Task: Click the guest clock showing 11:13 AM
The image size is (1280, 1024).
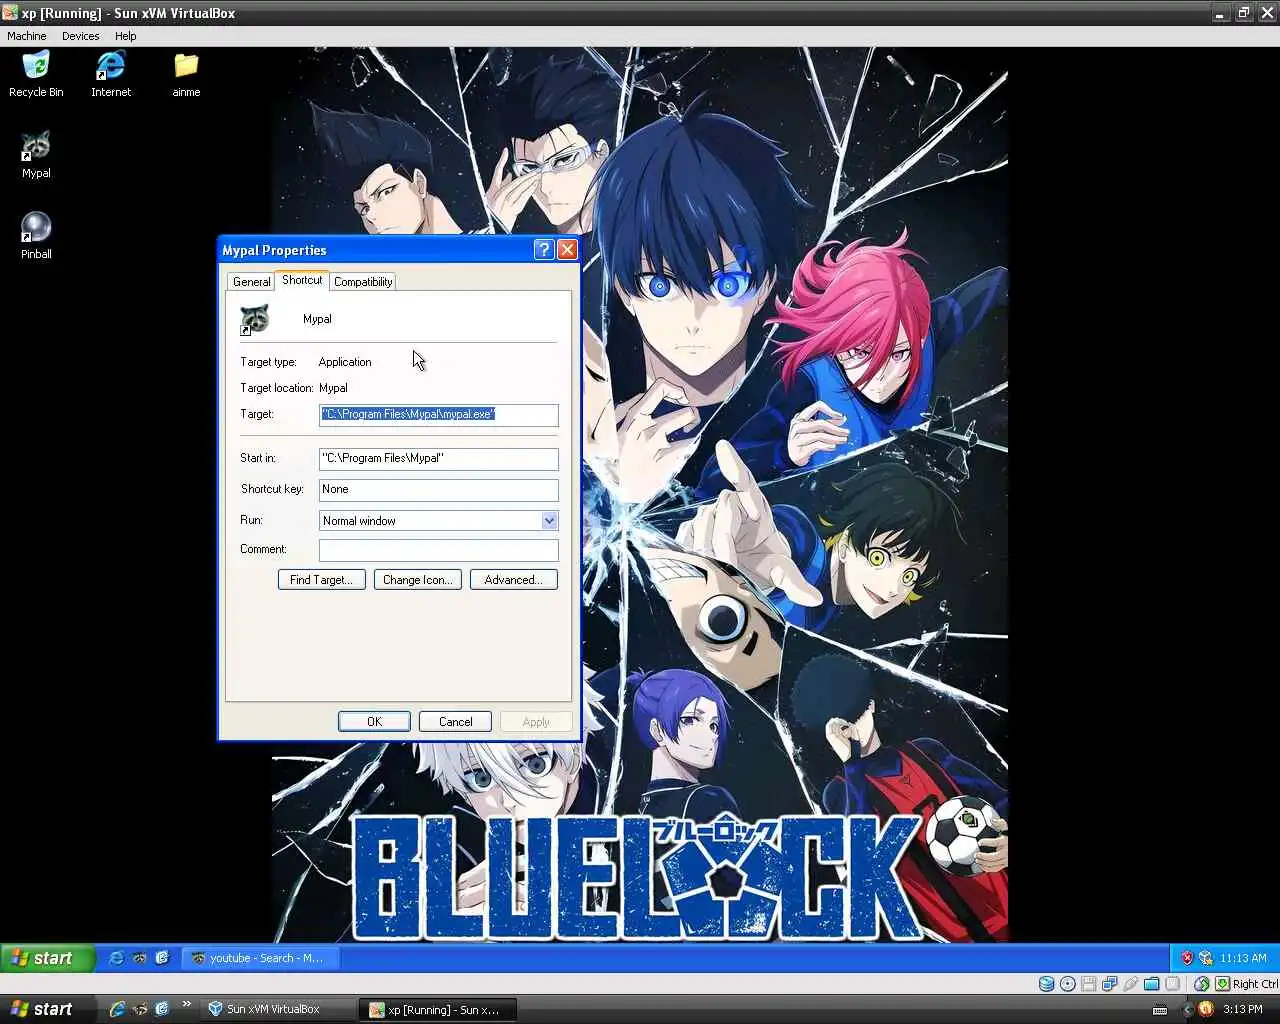Action: (x=1243, y=958)
